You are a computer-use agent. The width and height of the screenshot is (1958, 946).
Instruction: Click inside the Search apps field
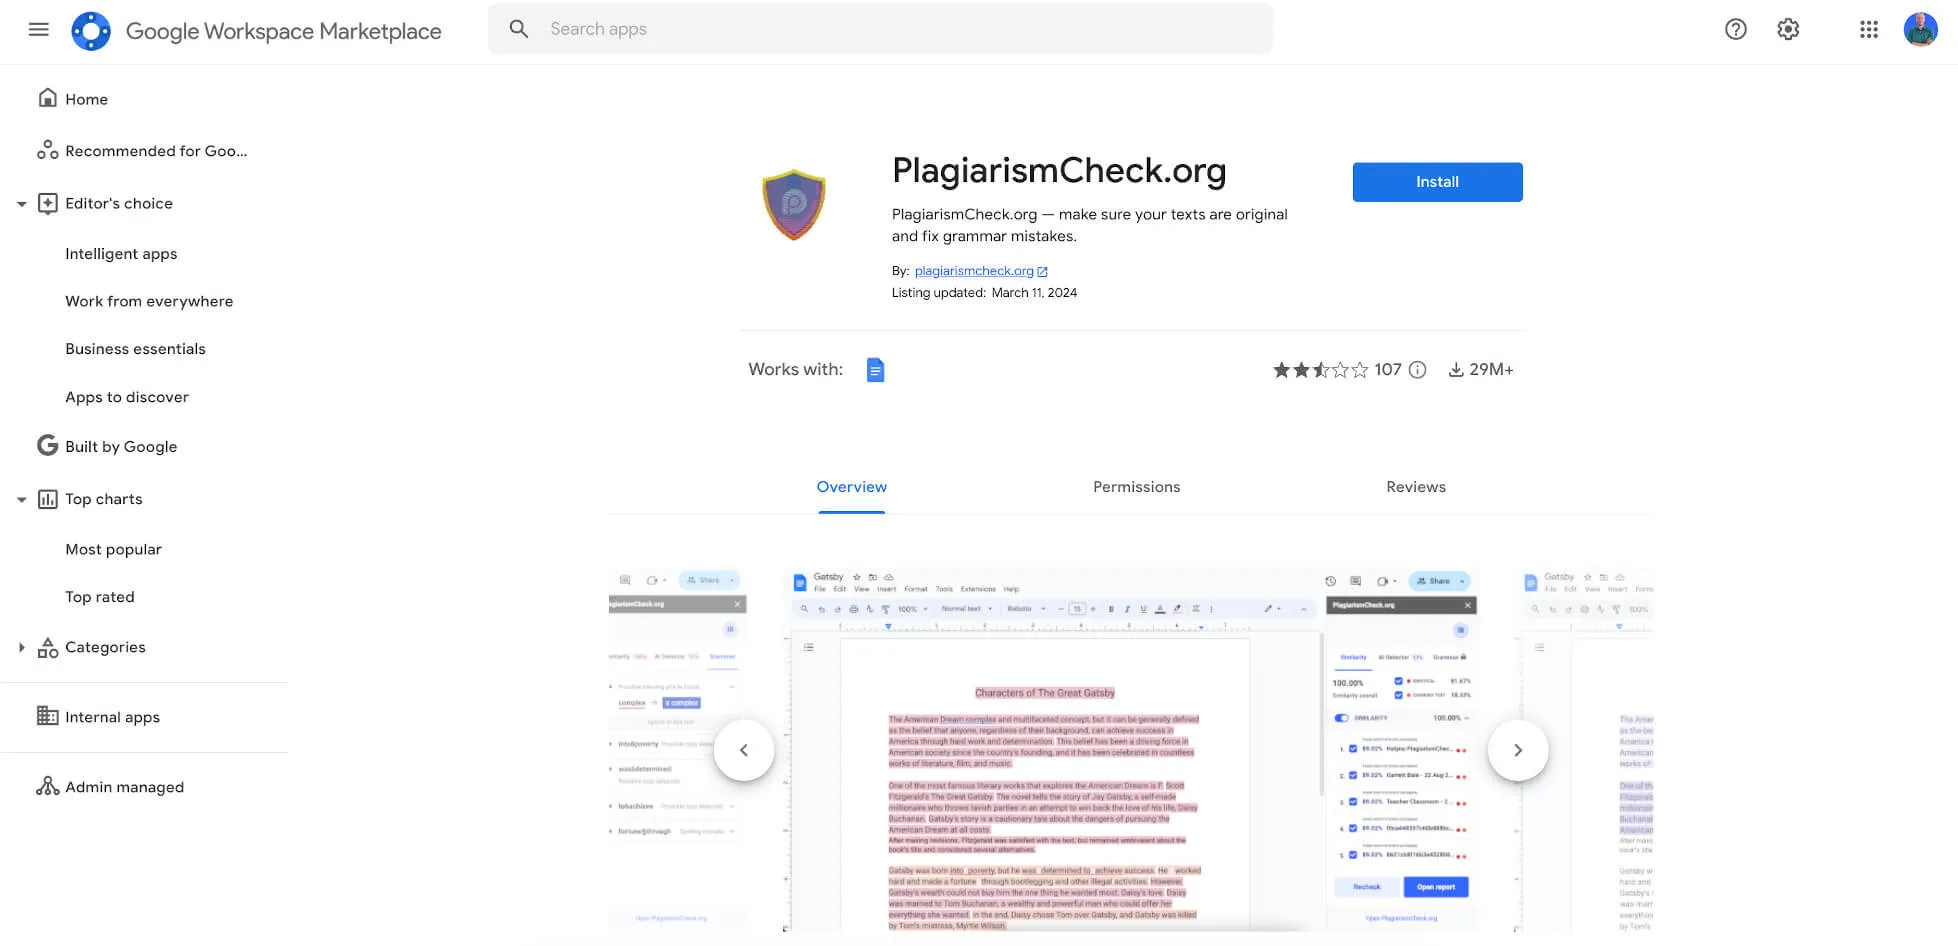coord(880,29)
